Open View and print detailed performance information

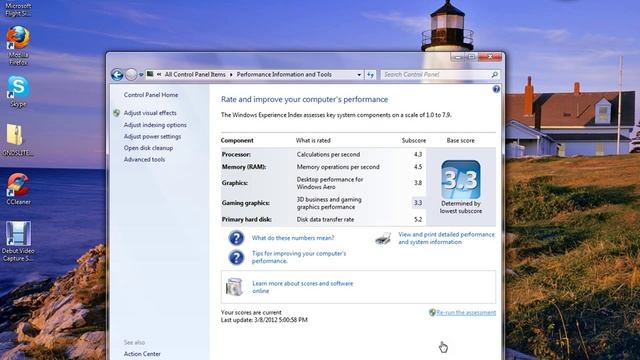coord(447,238)
